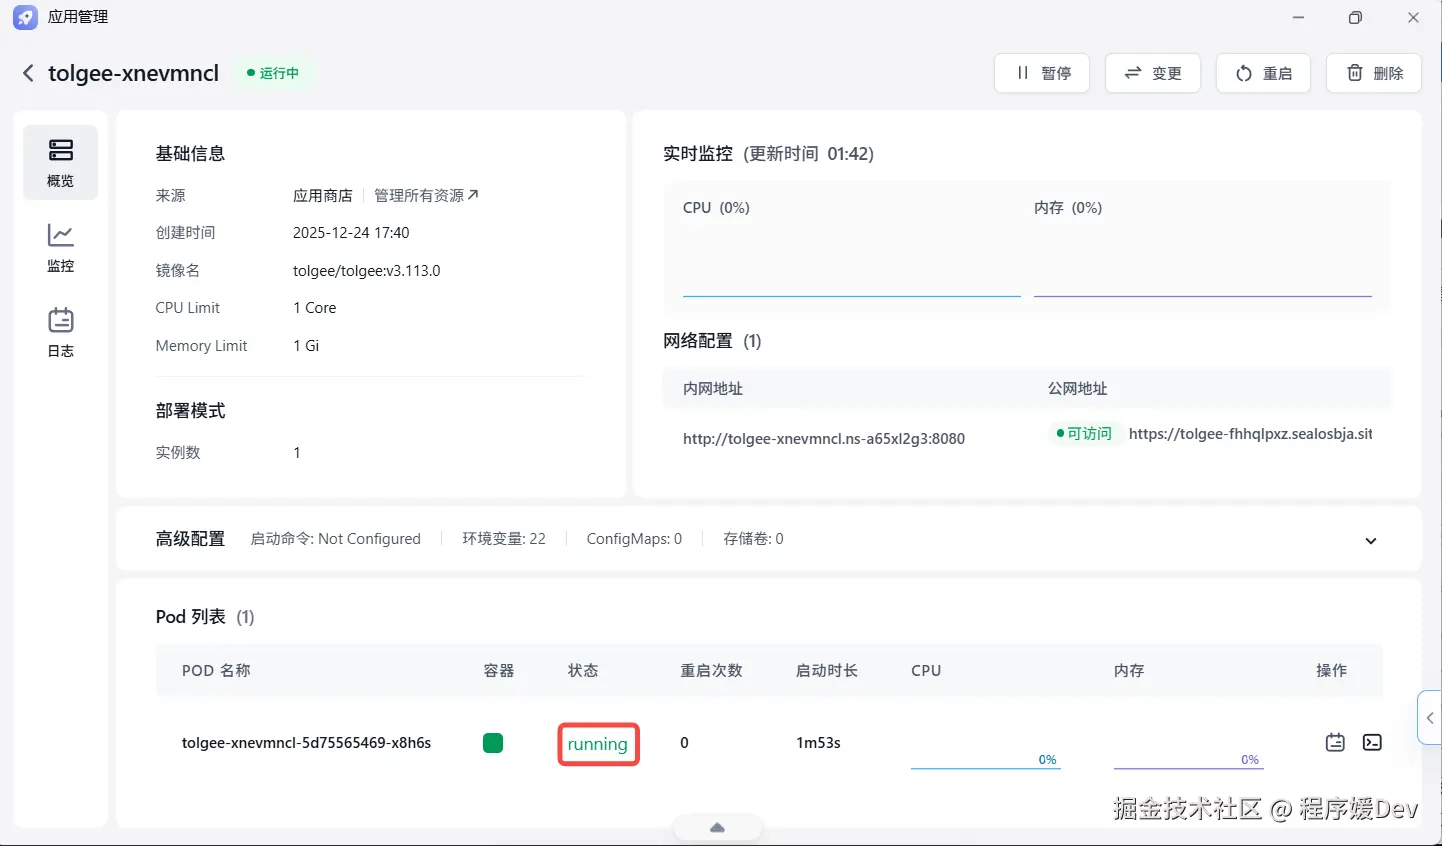The image size is (1442, 846).
Task: Click the 运行中 status badge
Action: (x=273, y=73)
